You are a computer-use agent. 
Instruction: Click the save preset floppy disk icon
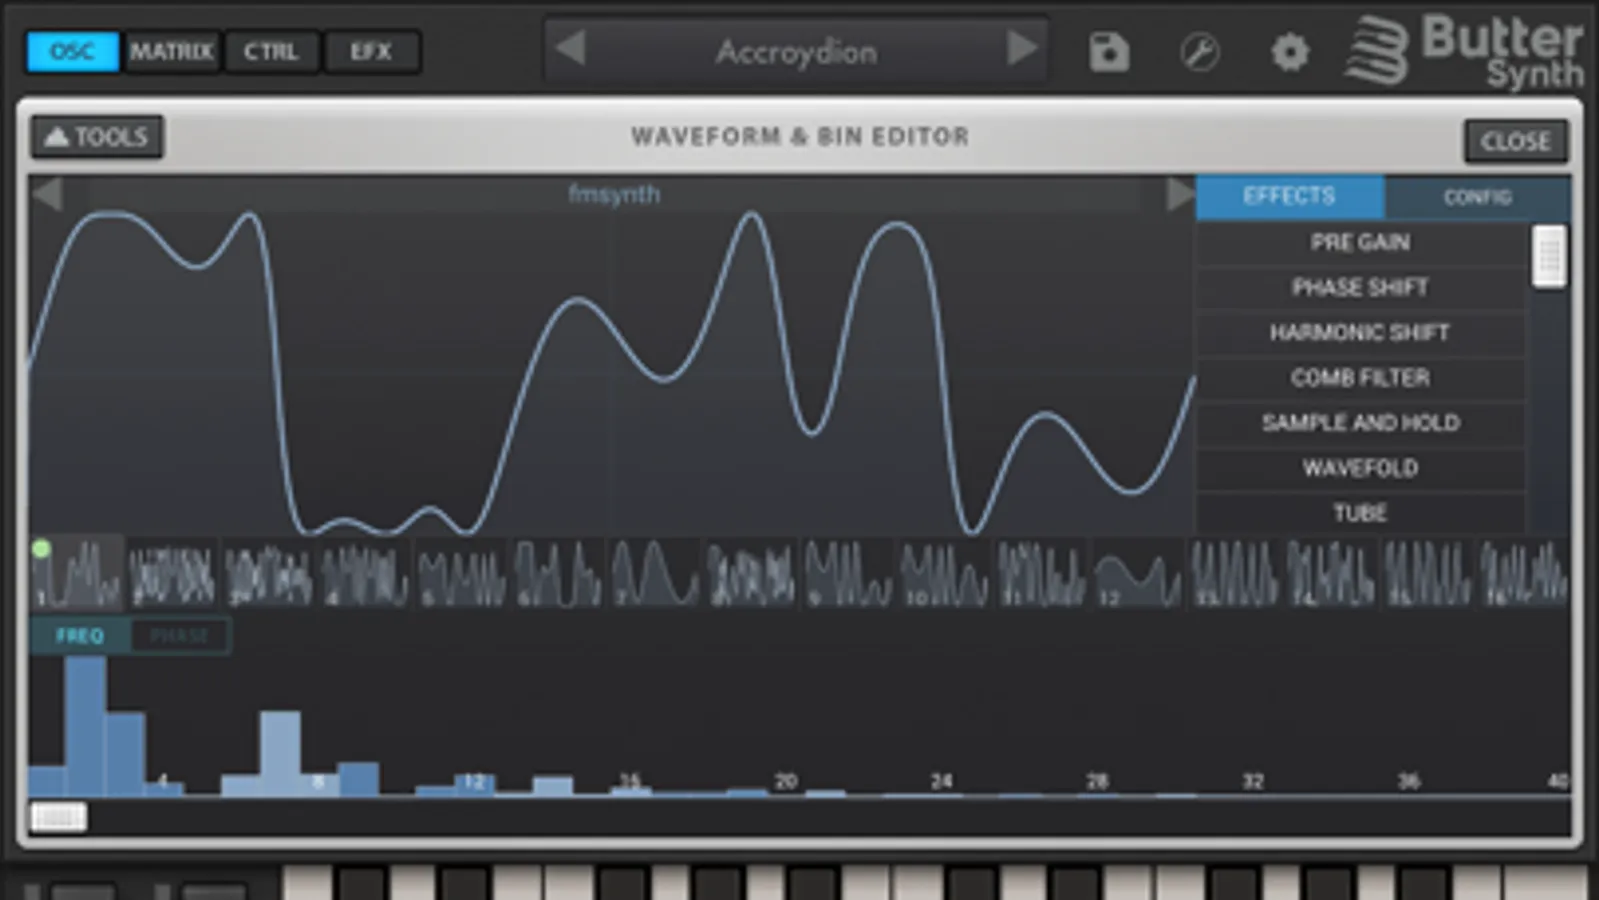coord(1108,51)
